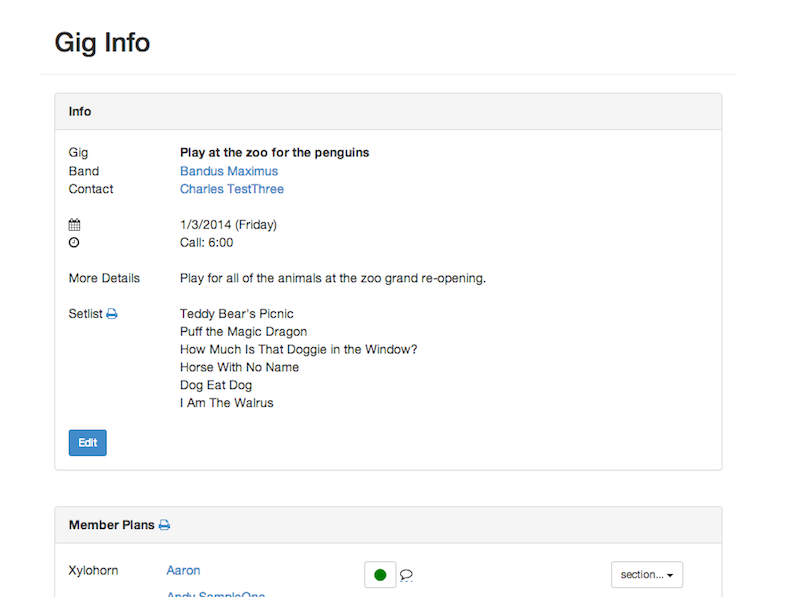Click the Xylohorn section label
This screenshot has height=597, width=800.
click(x=93, y=570)
